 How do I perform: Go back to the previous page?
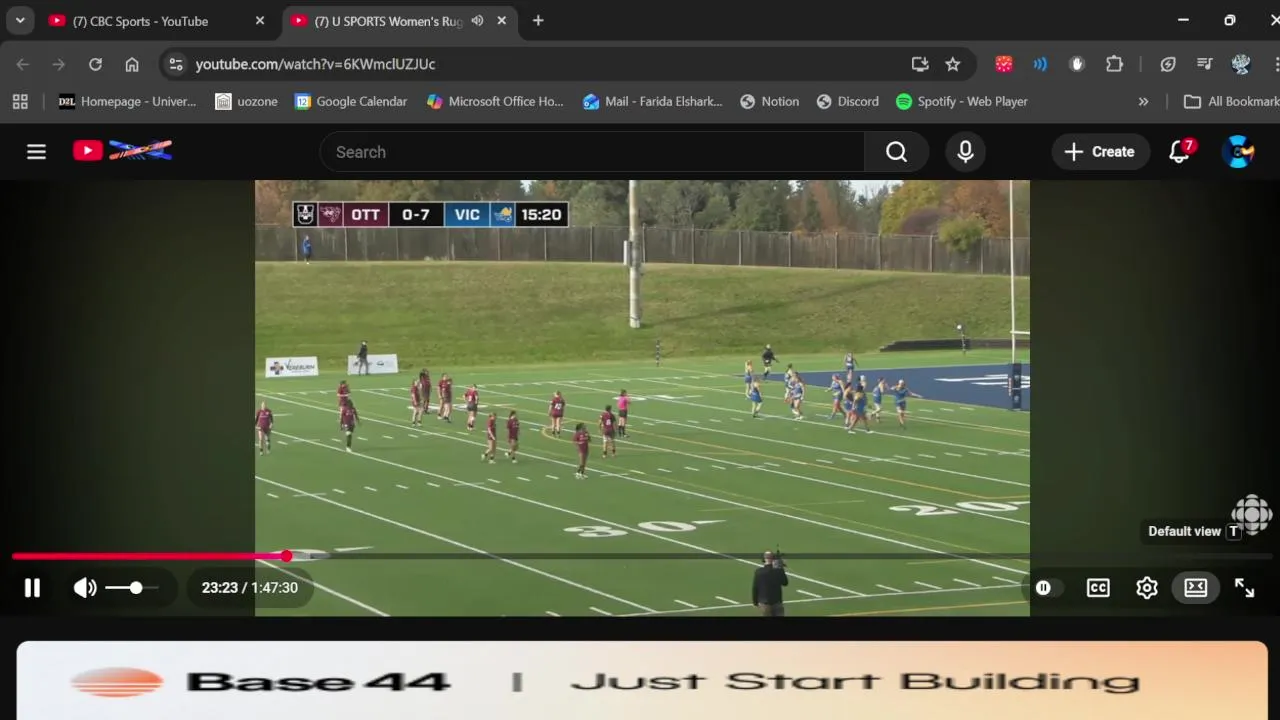23,64
